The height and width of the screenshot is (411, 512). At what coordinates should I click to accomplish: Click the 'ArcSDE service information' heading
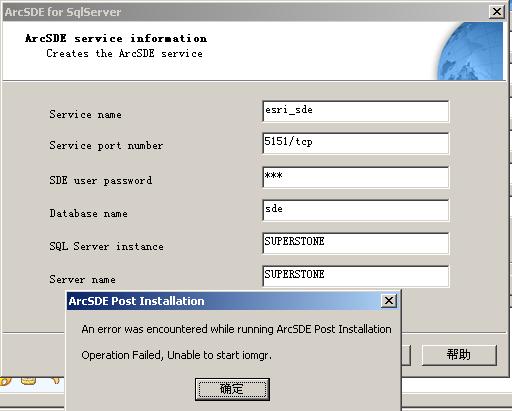coord(116,38)
